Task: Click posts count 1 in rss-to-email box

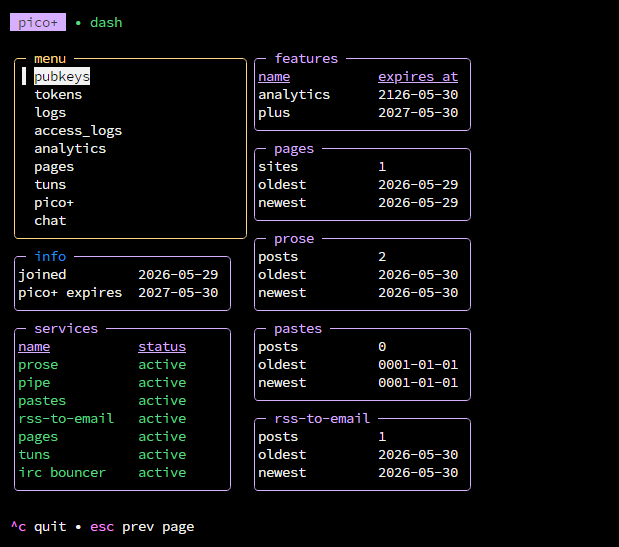Action: coord(382,436)
